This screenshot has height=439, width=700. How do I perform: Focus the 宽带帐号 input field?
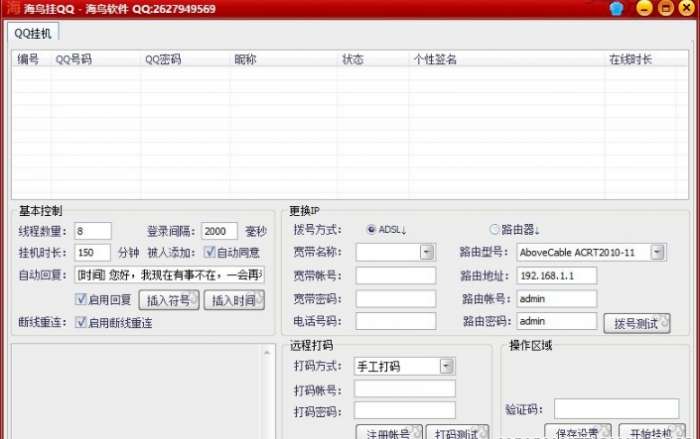[x=396, y=276]
